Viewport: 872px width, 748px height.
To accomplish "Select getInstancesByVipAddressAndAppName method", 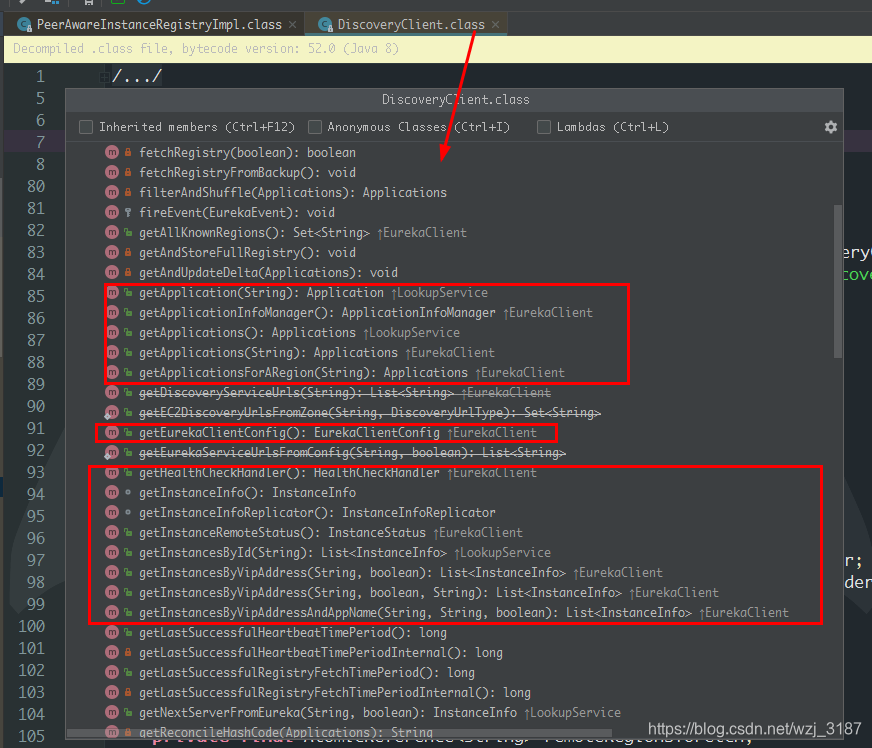I will (x=464, y=613).
